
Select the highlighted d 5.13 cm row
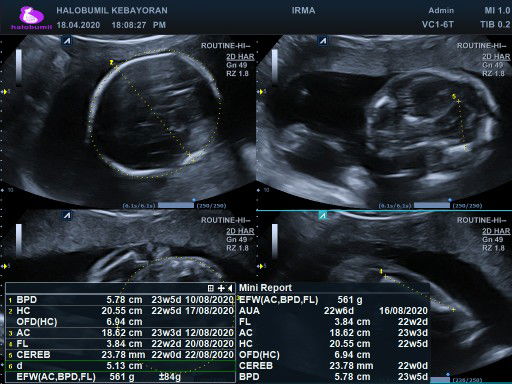pyautogui.click(x=120, y=366)
